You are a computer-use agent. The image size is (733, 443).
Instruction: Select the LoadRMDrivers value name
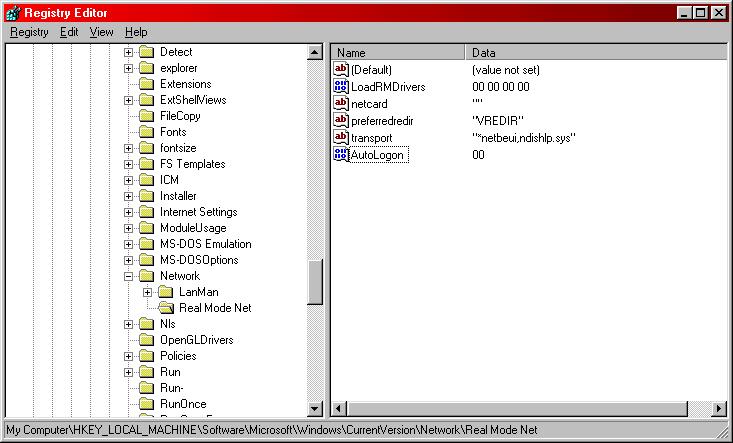click(x=388, y=87)
